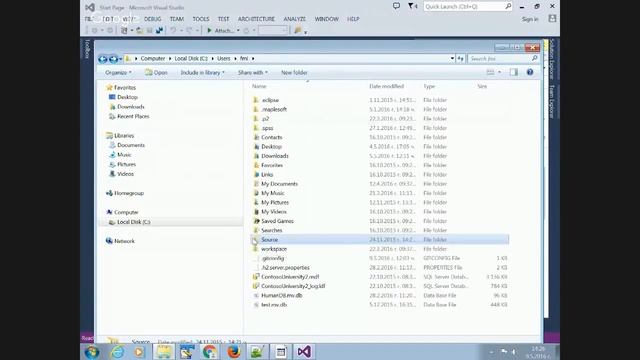Open the ANALYZE menu in Visual Studio
Image resolution: width=640 pixels, height=360 pixels.
(x=294, y=19)
